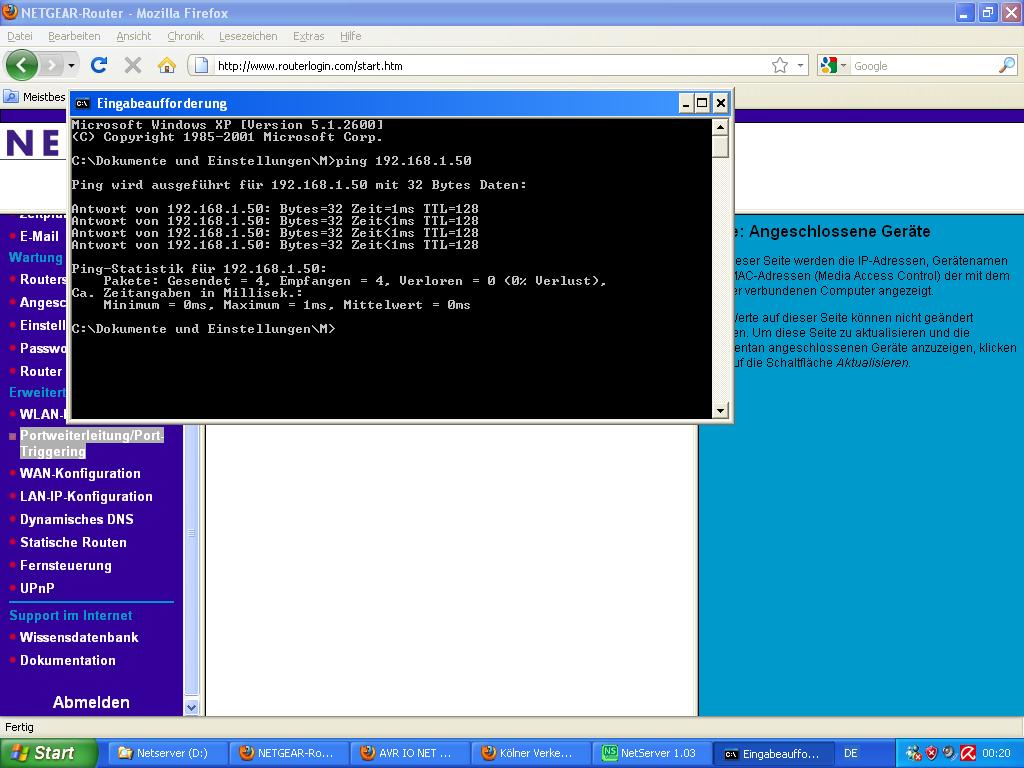
Task: Open the Bearbeiten menu
Action: pyautogui.click(x=74, y=37)
